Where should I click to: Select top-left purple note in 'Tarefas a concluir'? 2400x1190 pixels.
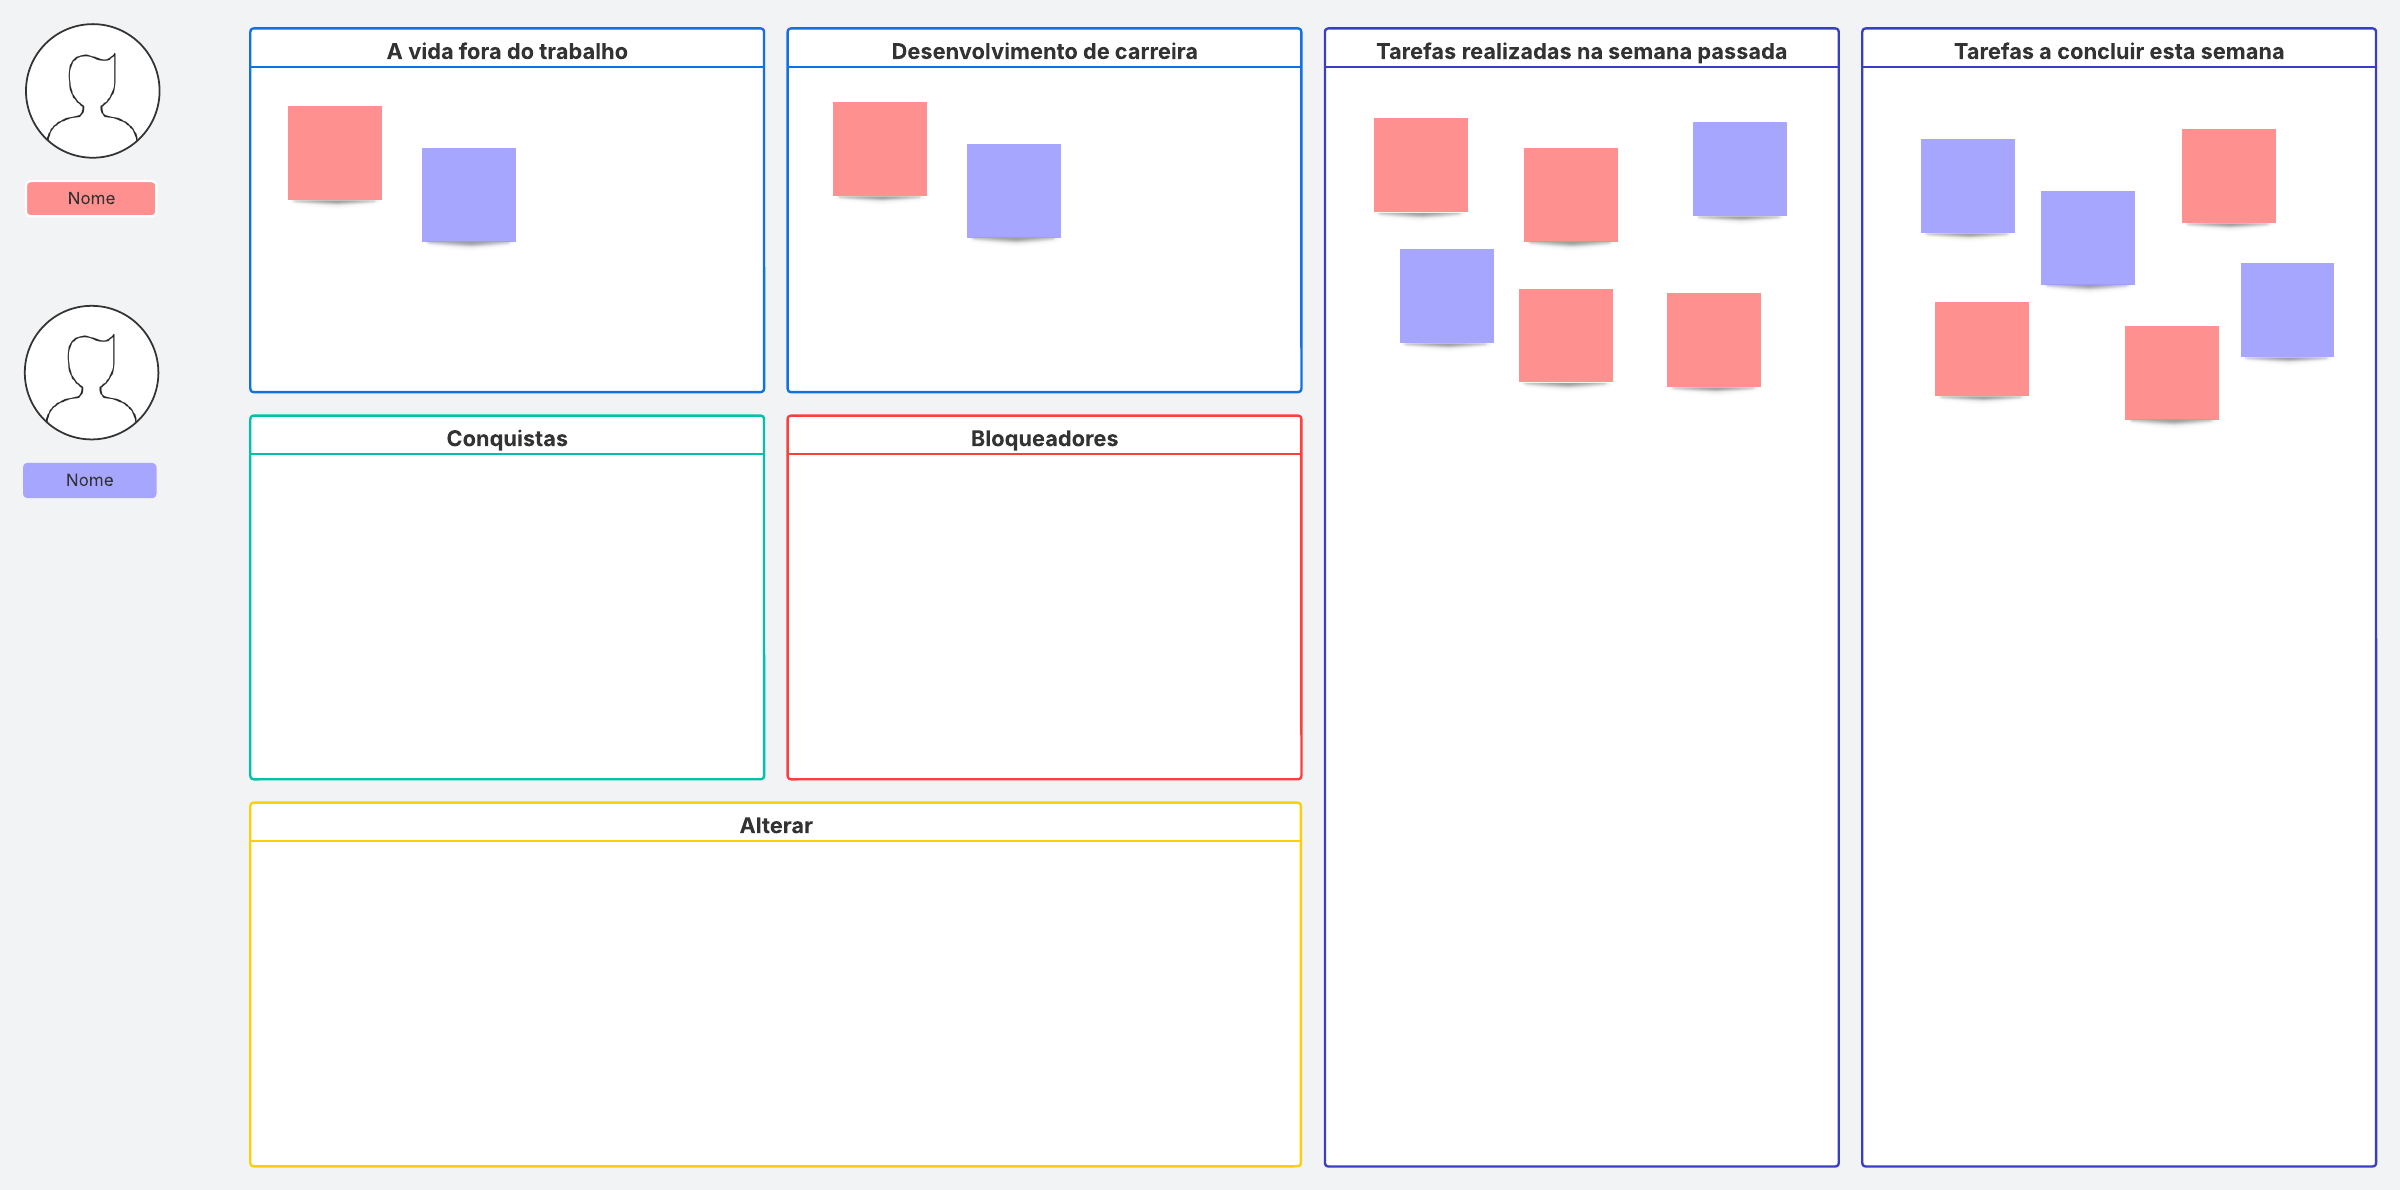(1968, 186)
